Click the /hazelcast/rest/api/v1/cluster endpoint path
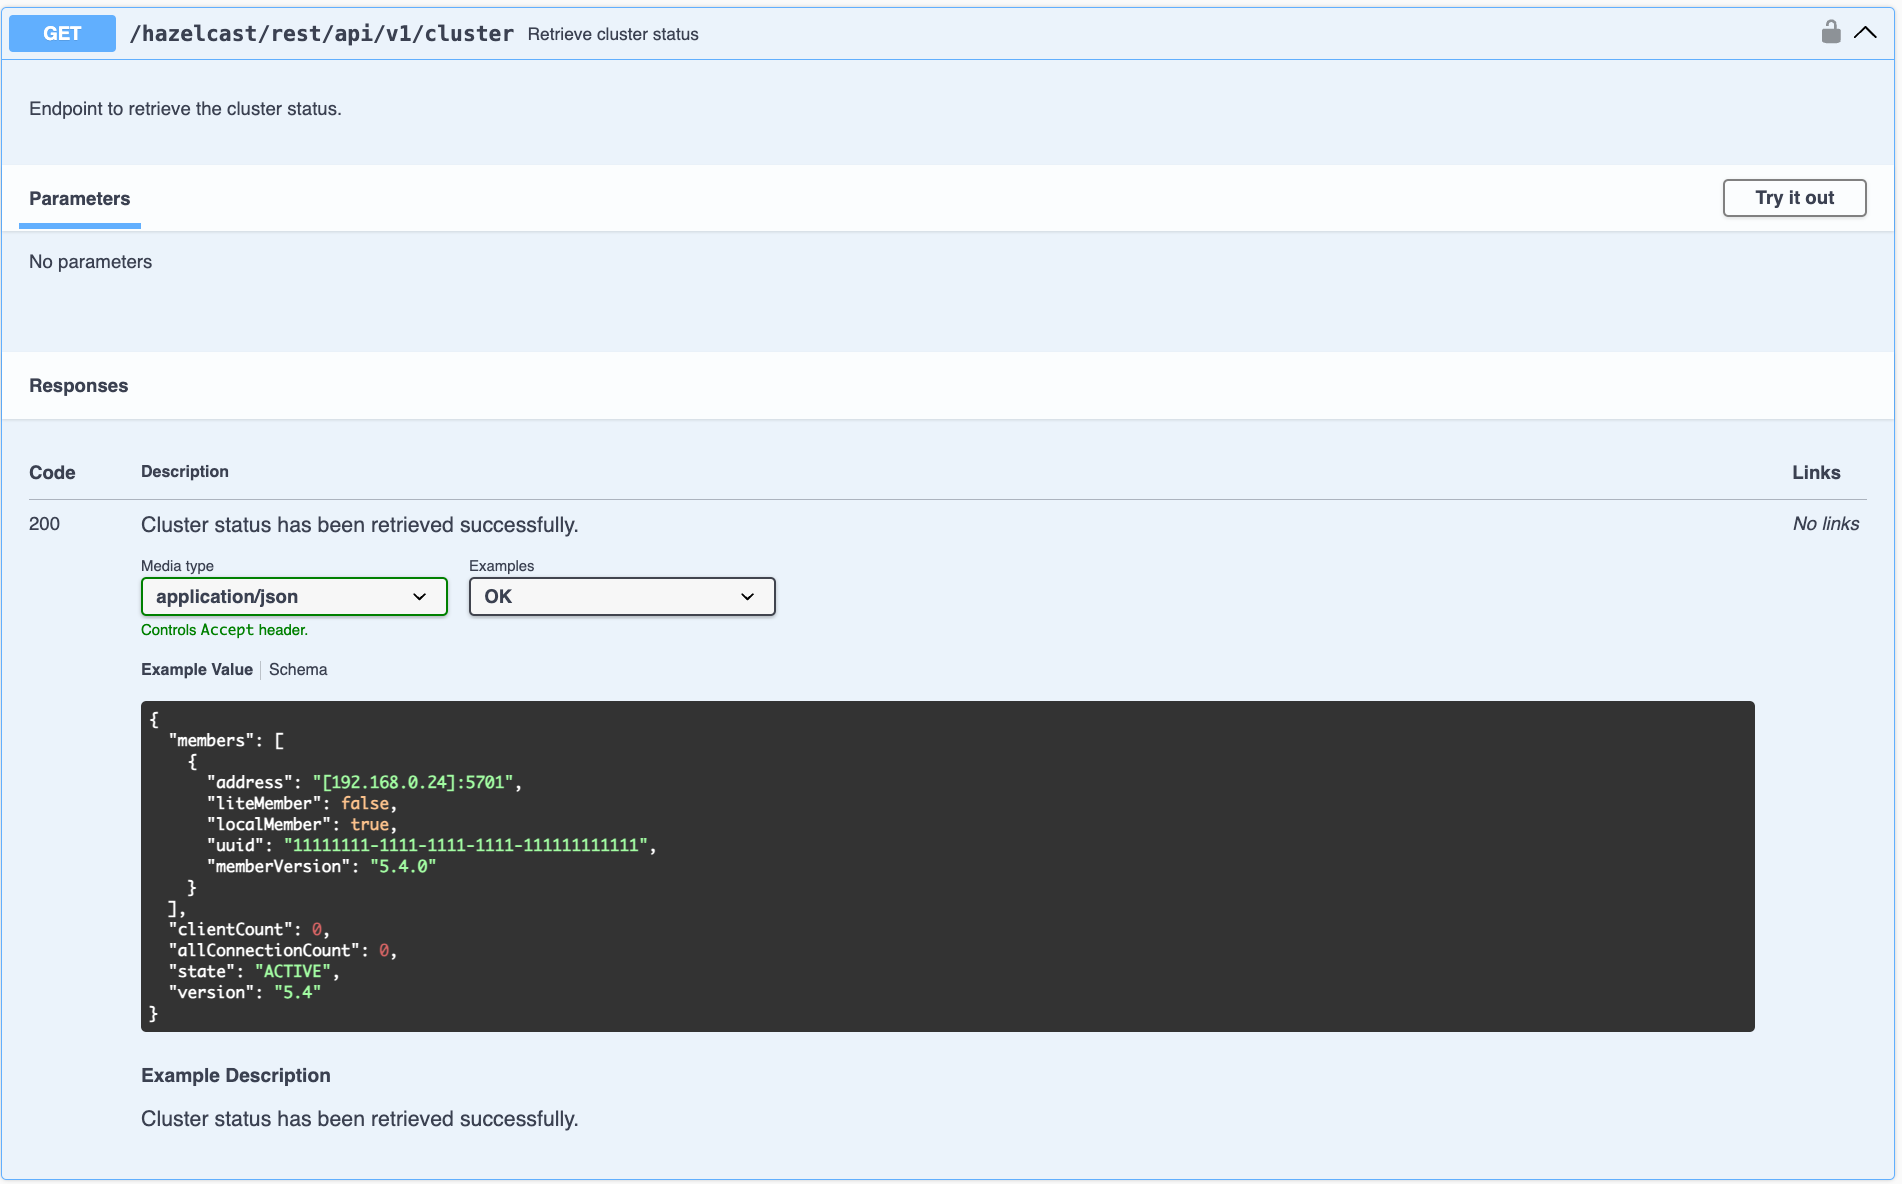This screenshot has width=1902, height=1184. (x=322, y=33)
